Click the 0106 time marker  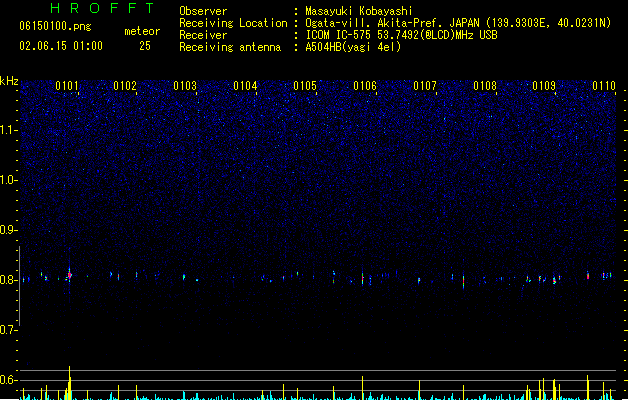365,86
